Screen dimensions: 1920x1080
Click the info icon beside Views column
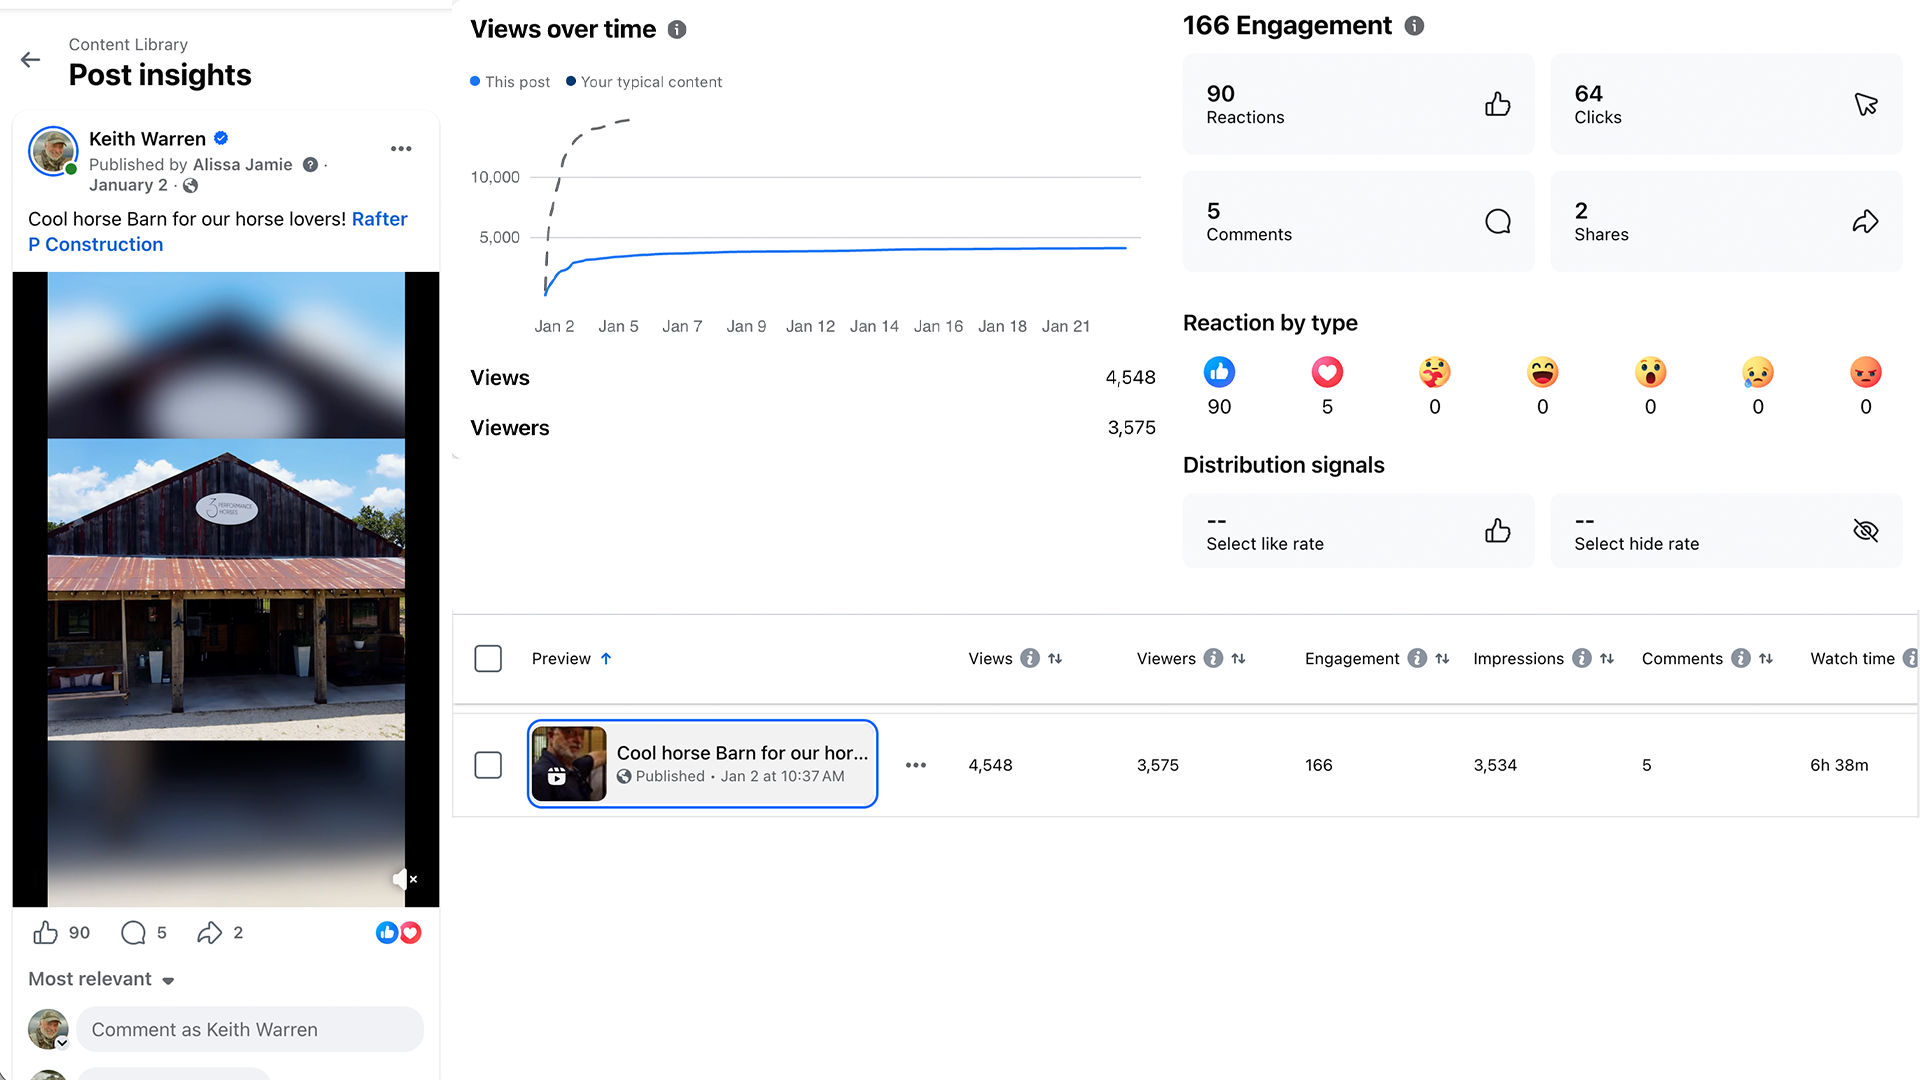(1030, 659)
